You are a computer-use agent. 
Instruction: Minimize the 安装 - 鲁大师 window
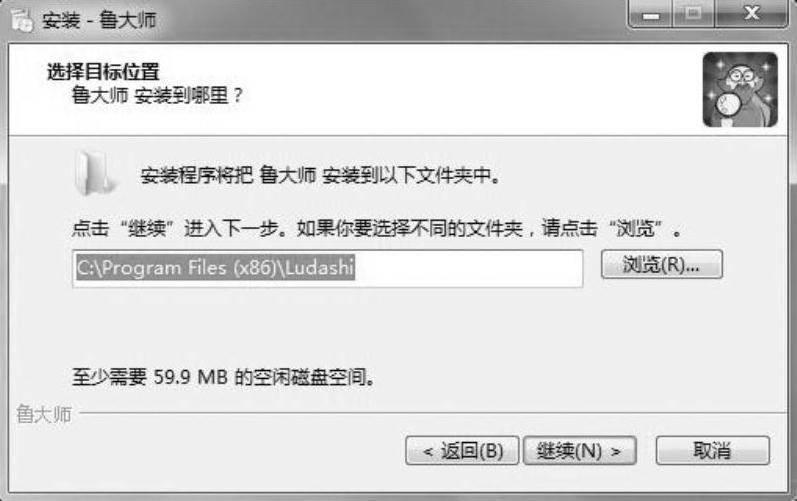tap(651, 14)
